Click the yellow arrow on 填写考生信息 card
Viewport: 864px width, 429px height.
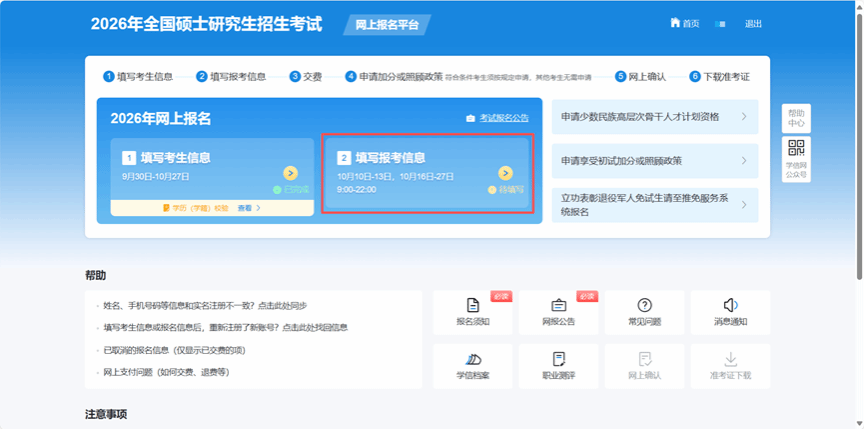290,173
